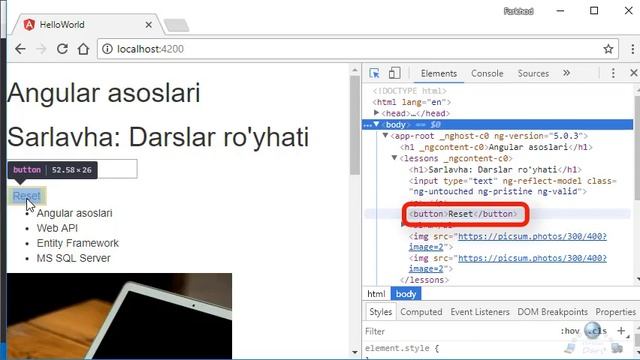This screenshot has height=360, width=640.
Task: Click the text input on the page
Action: point(72,169)
